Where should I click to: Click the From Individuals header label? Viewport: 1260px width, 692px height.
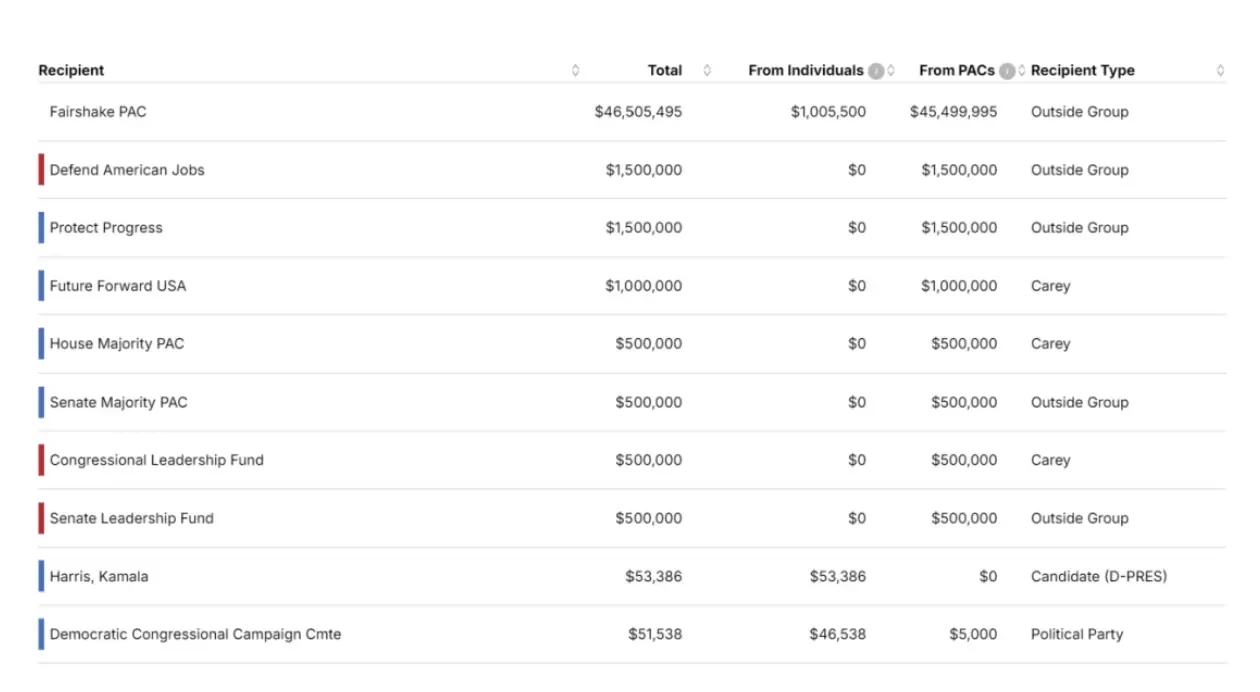(805, 71)
